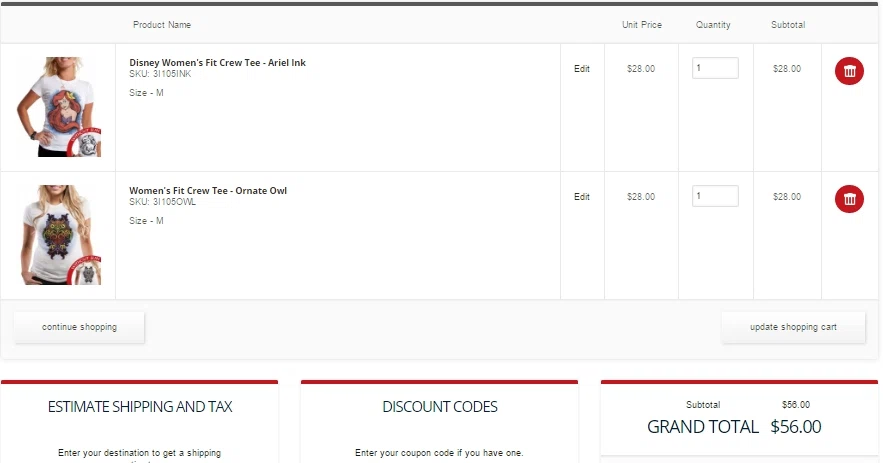The height and width of the screenshot is (463, 883).
Task: Click the continue shopping button
Action: (79, 327)
